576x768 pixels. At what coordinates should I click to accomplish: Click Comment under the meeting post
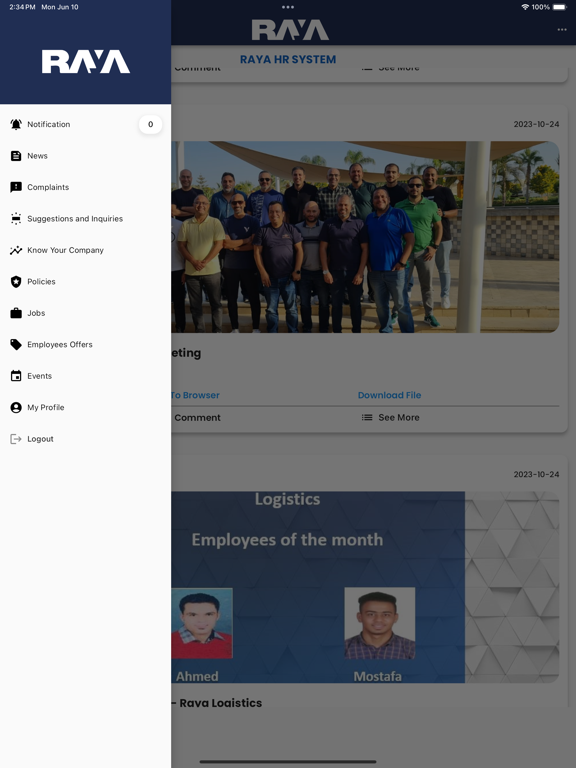197,418
